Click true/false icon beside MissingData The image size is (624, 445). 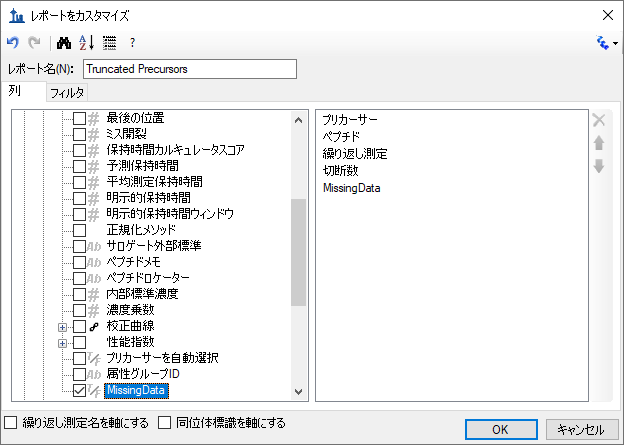click(x=94, y=390)
